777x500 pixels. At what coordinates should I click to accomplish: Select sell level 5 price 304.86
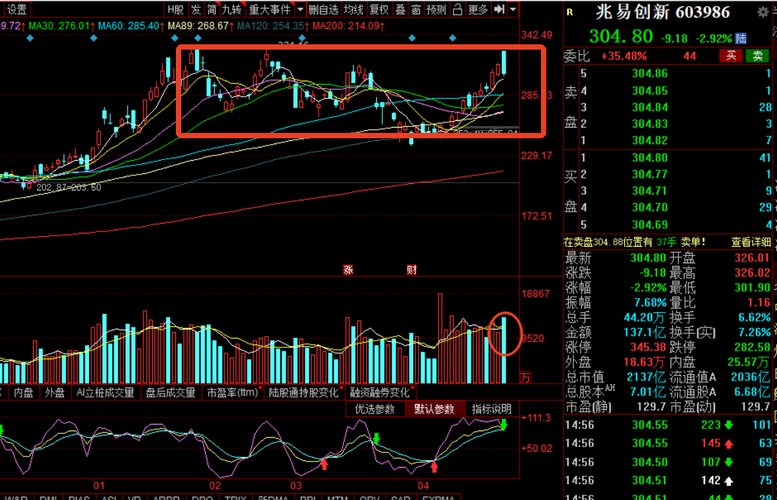point(650,74)
